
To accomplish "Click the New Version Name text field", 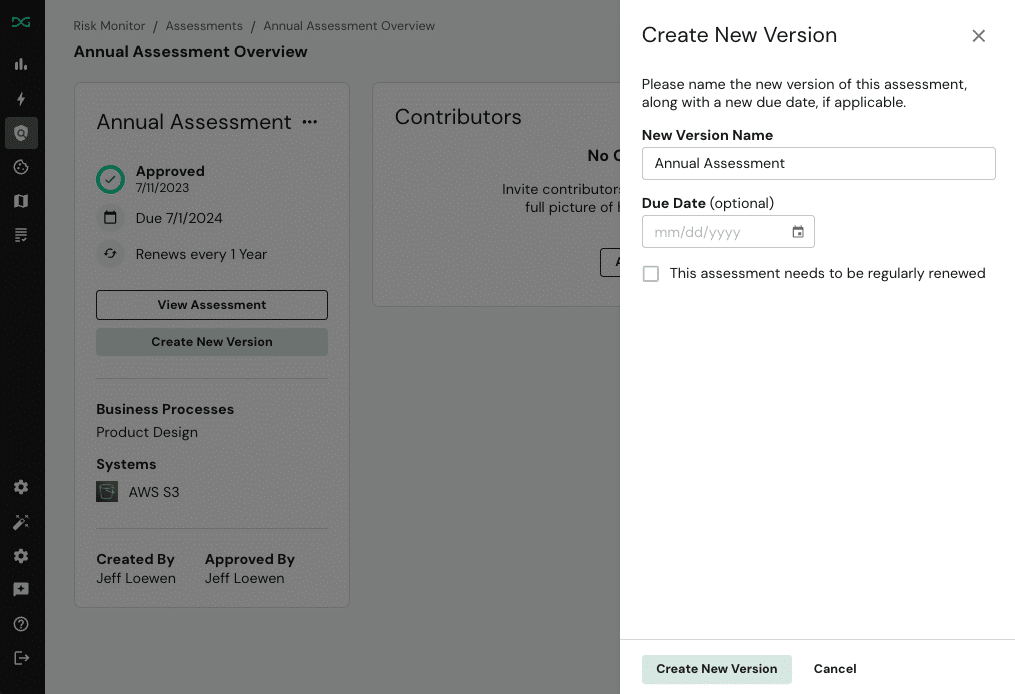I will 818,164.
